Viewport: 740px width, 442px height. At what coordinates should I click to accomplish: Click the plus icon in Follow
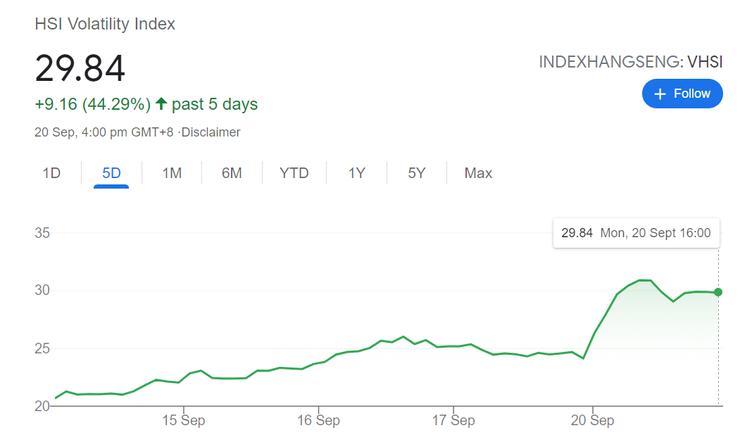[x=659, y=94]
